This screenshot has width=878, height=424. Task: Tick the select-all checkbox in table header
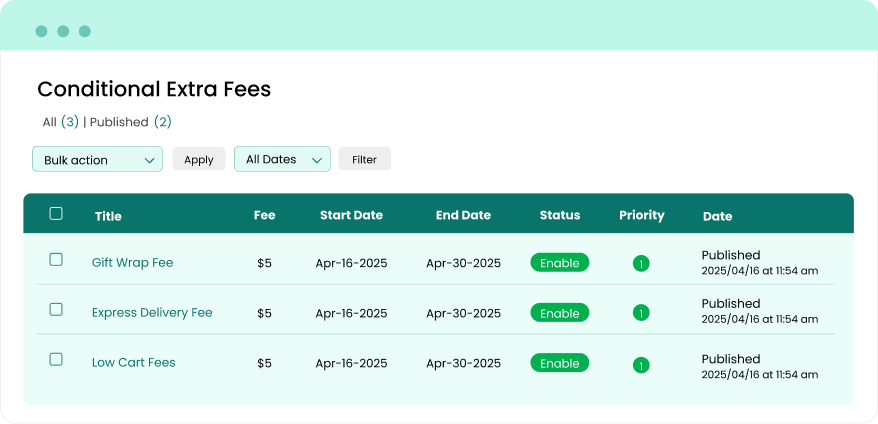coord(56,213)
